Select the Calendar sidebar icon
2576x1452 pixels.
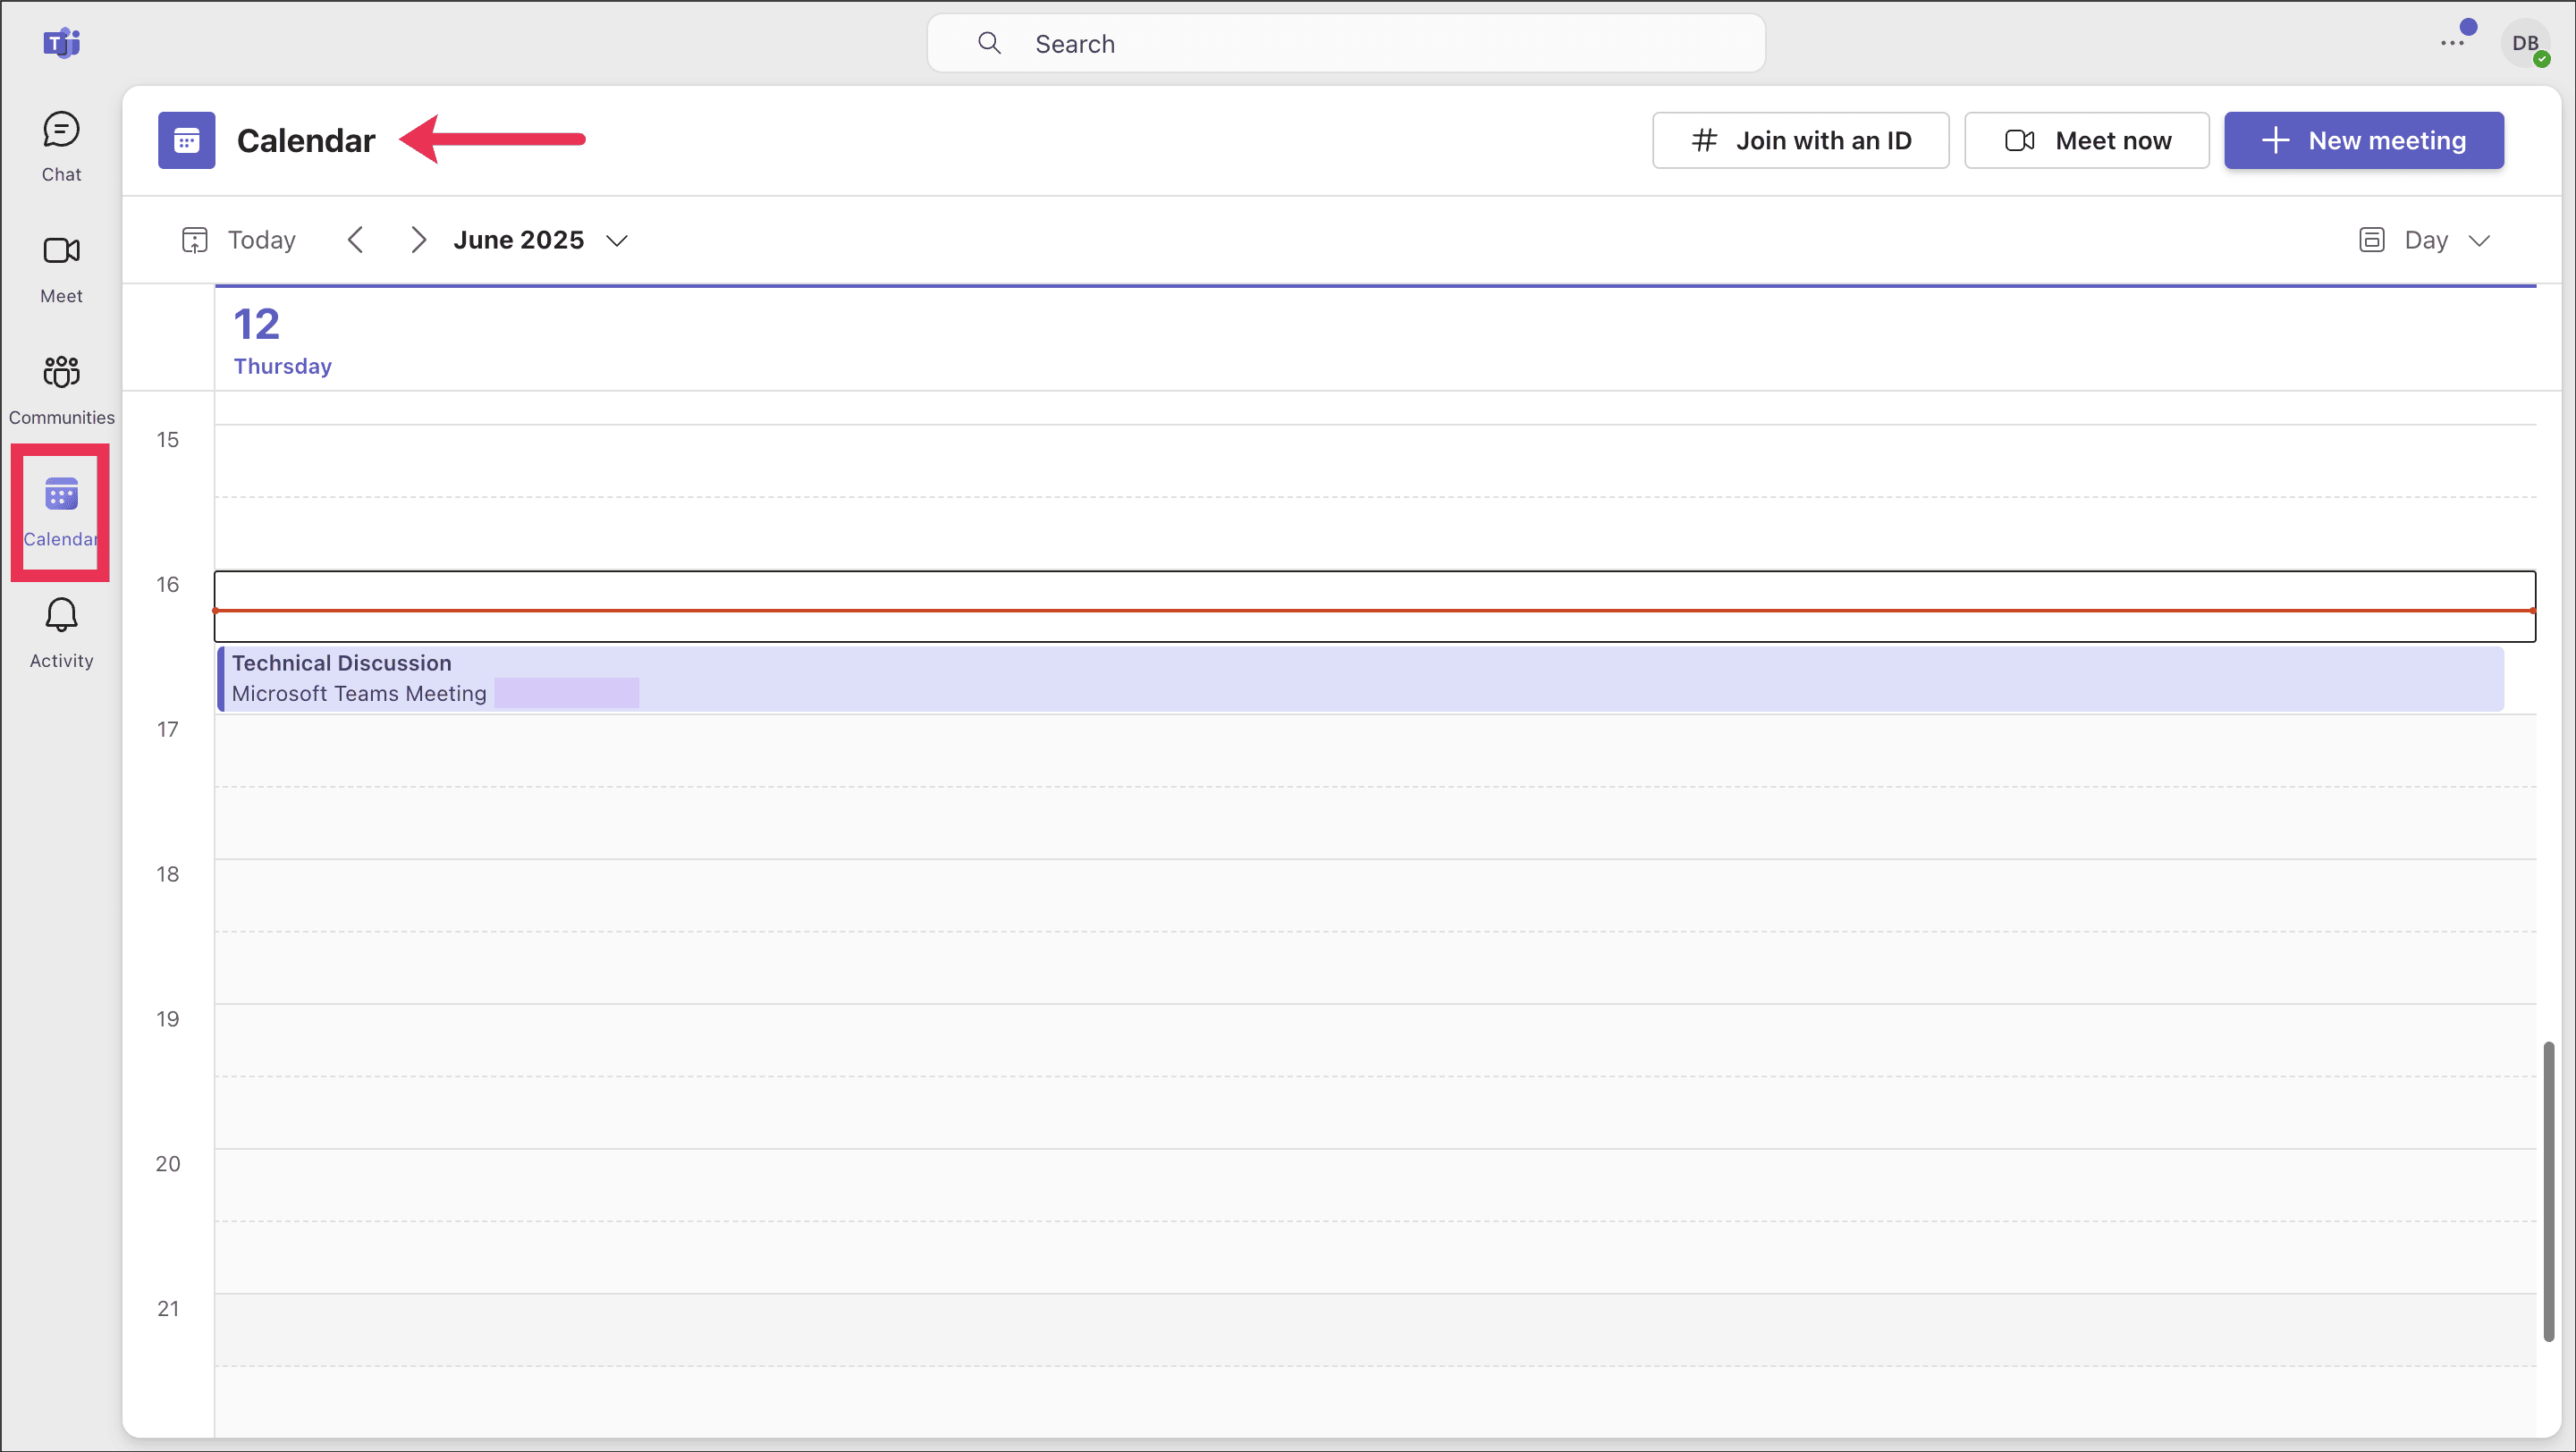60,511
